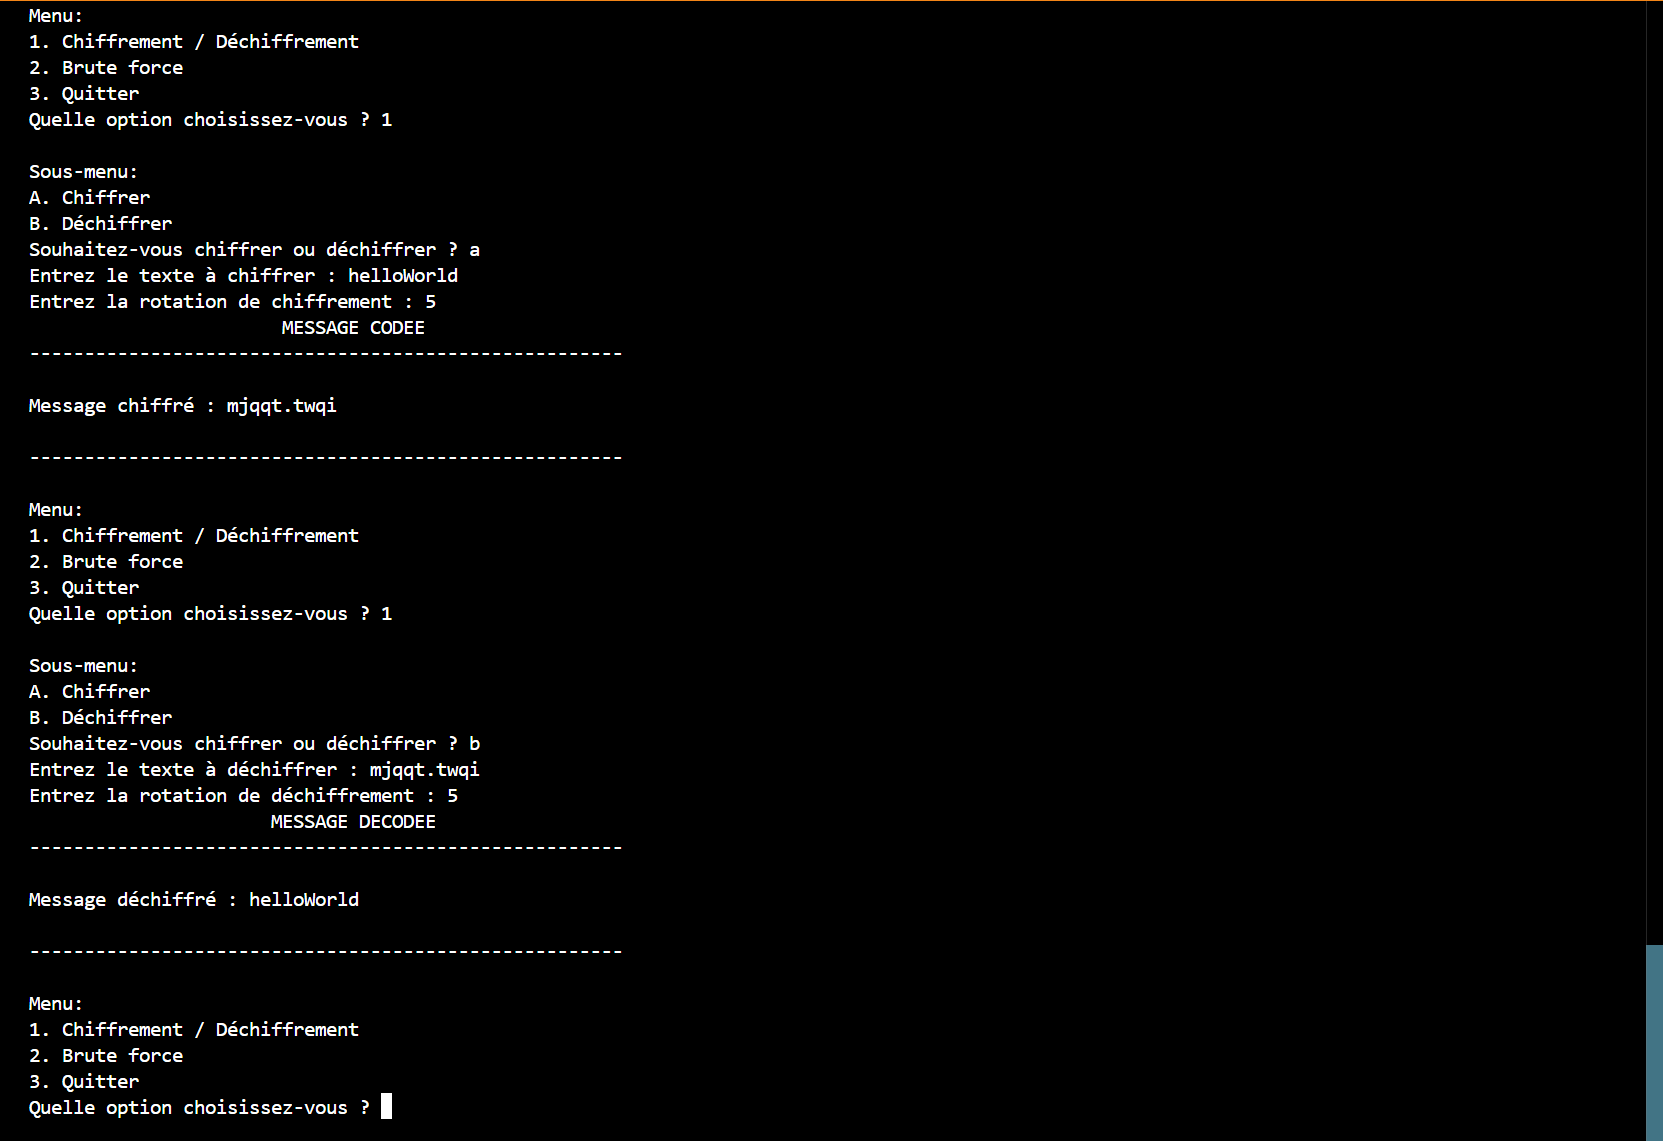Image resolution: width=1663 pixels, height=1141 pixels.
Task: Click the MESSAGE DECODEE heading
Action: tap(352, 822)
